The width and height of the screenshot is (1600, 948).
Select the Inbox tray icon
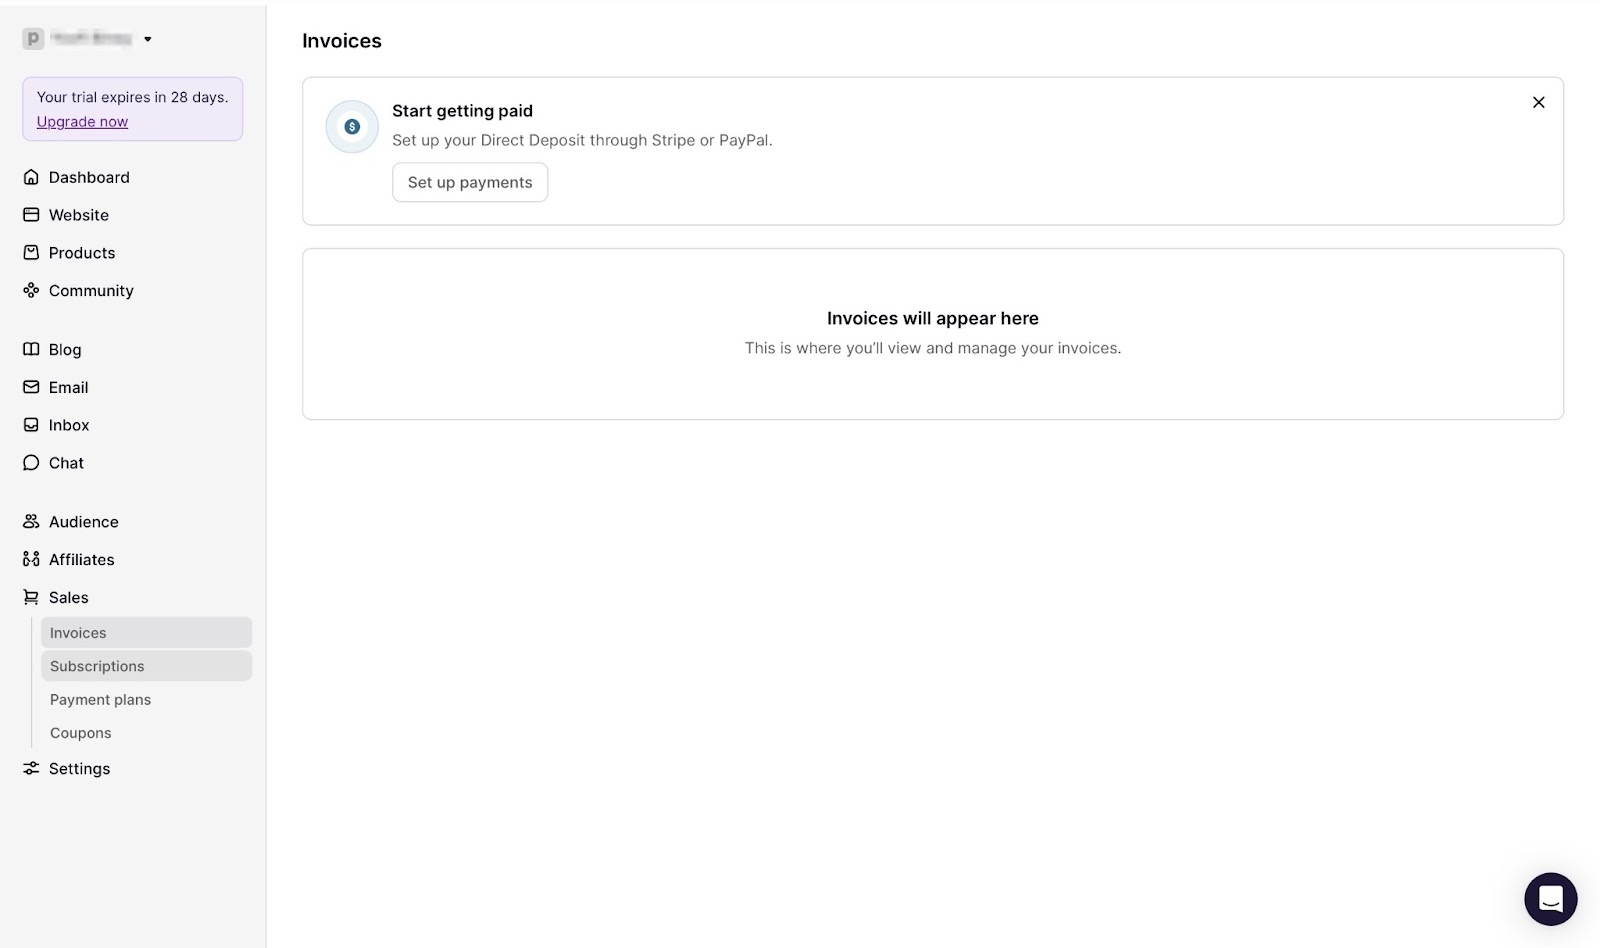click(x=31, y=425)
